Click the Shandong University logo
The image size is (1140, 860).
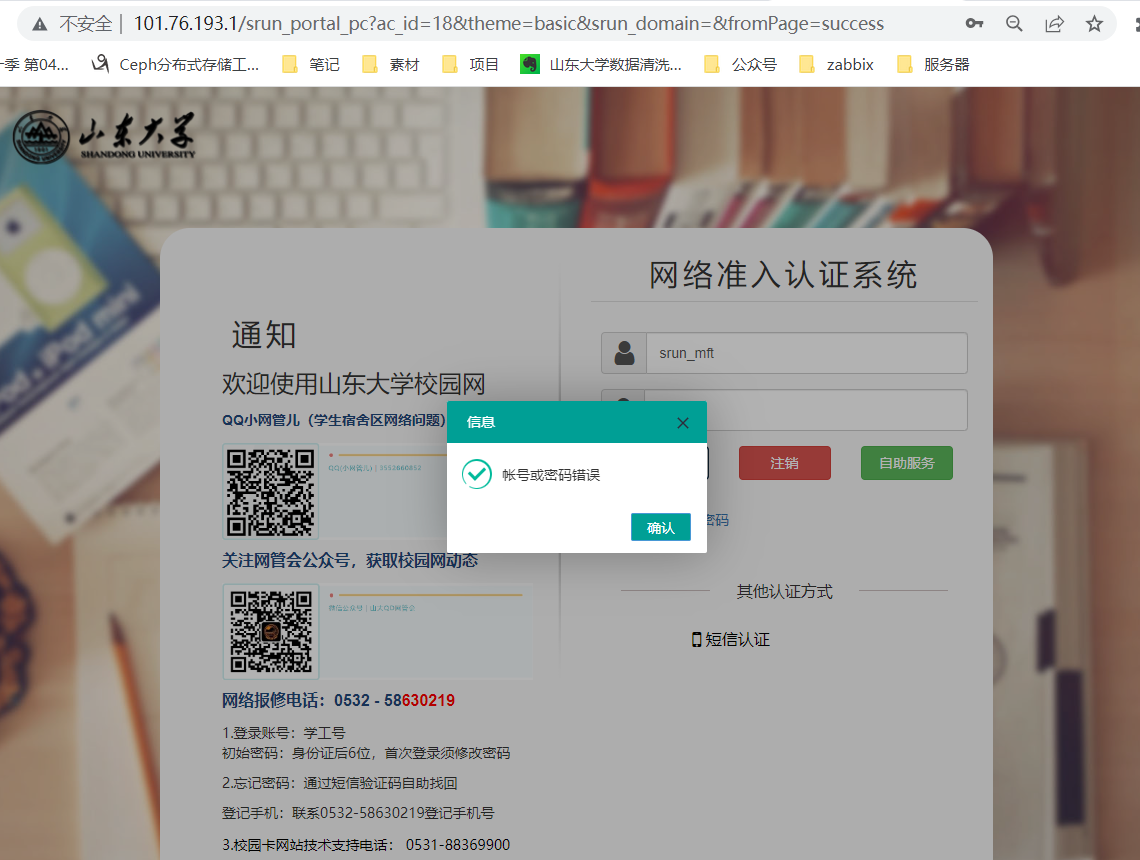(105, 137)
